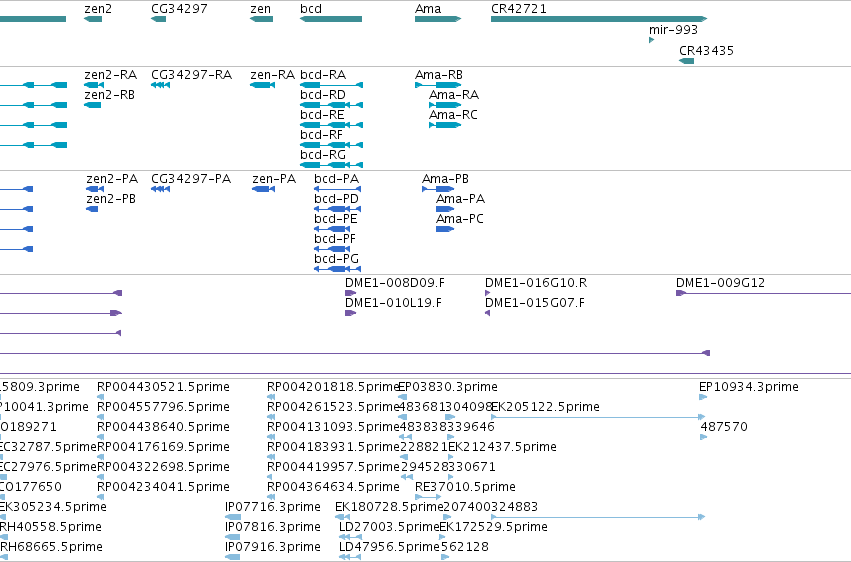The width and height of the screenshot is (851, 562).
Task: Select the IP07816.3prime EST bar
Action: [233, 537]
